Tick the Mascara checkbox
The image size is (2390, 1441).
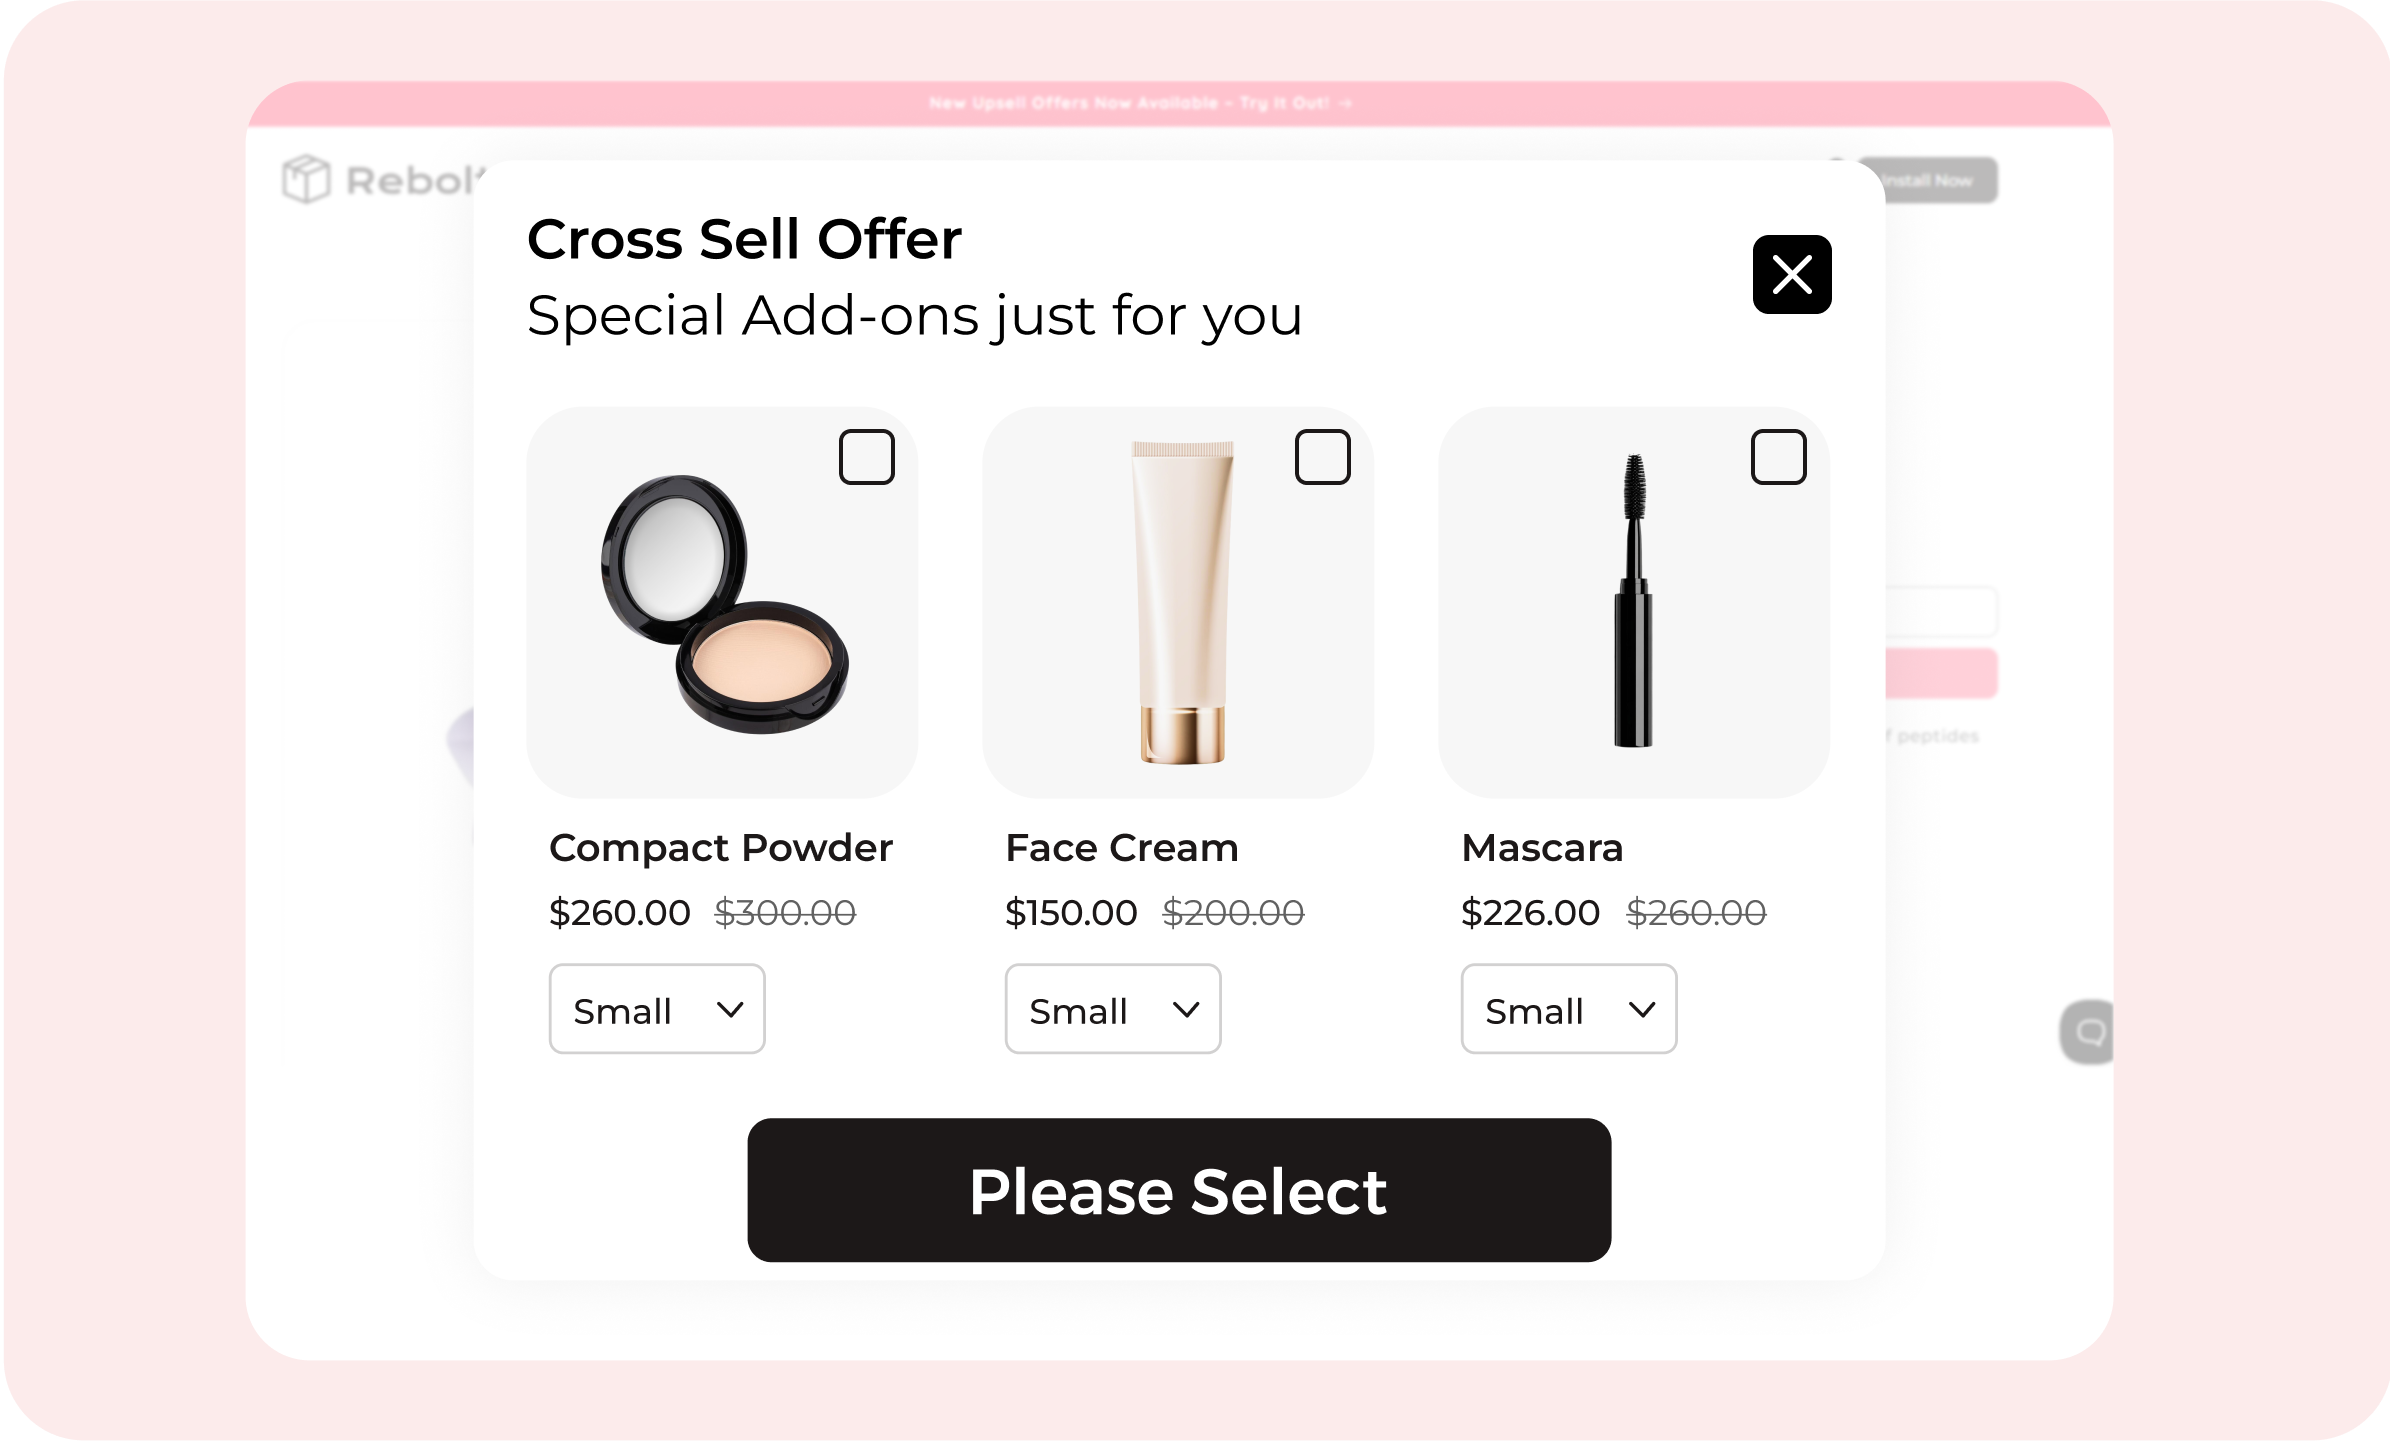point(1778,457)
